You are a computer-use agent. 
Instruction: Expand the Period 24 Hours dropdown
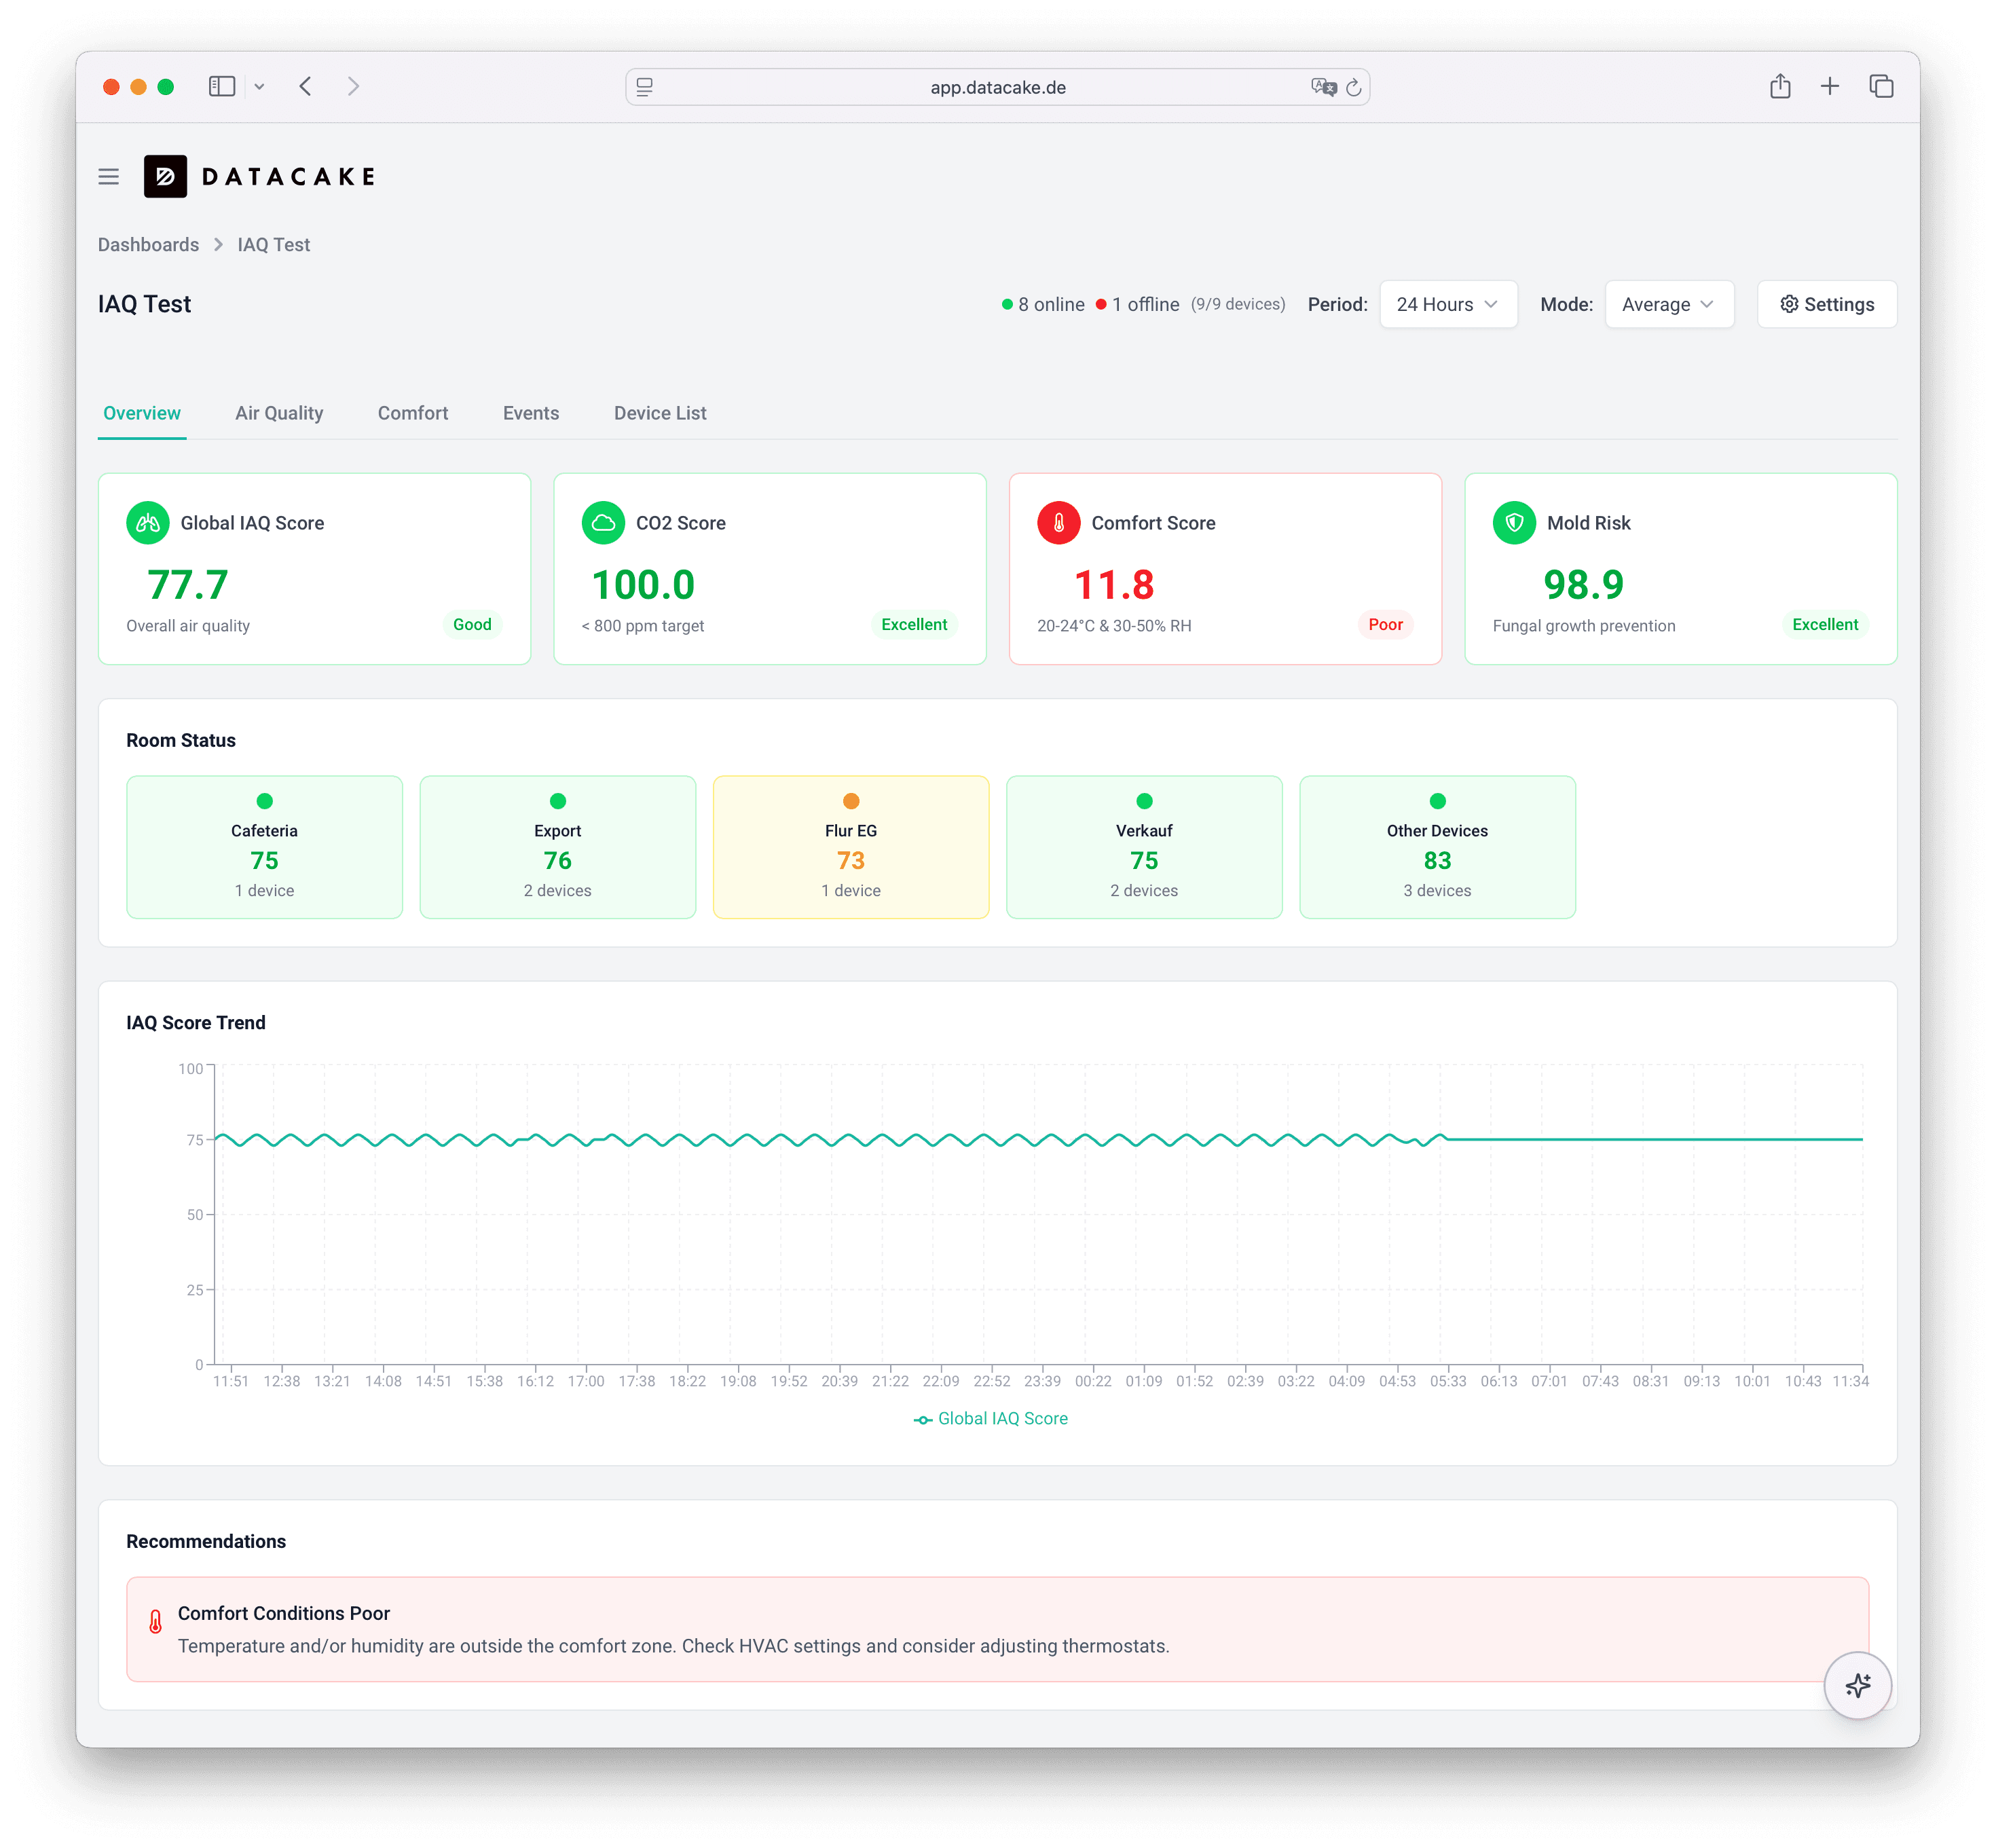click(1448, 304)
